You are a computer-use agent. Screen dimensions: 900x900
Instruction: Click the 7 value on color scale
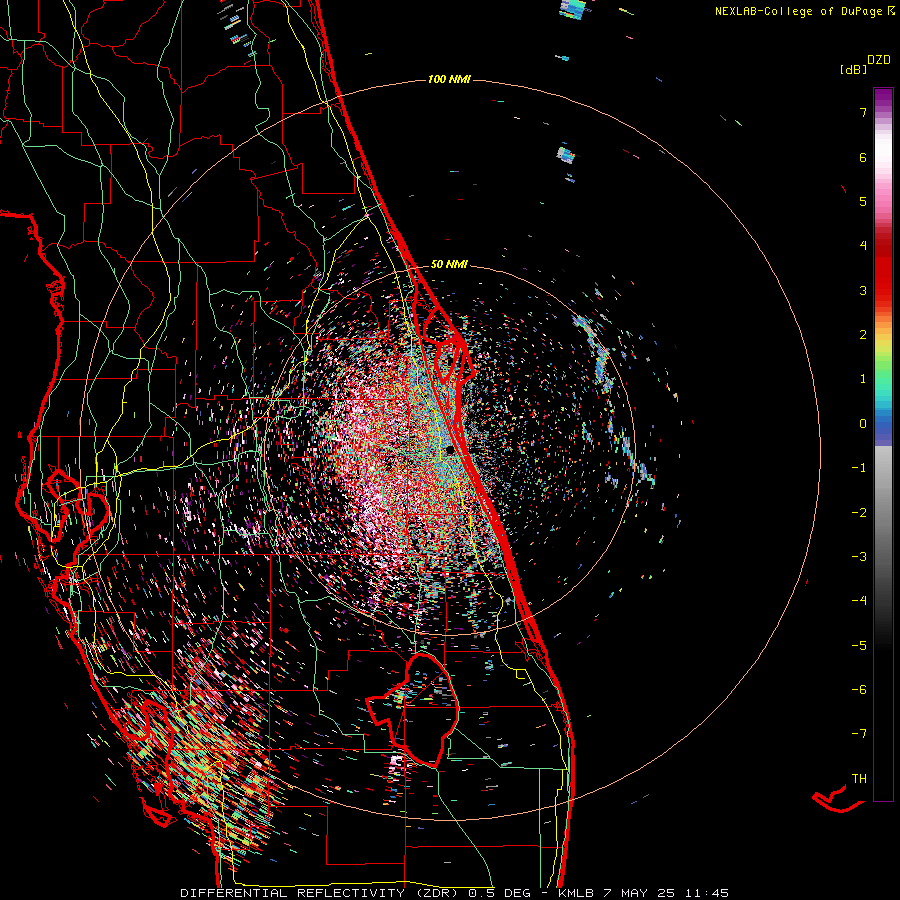(863, 112)
